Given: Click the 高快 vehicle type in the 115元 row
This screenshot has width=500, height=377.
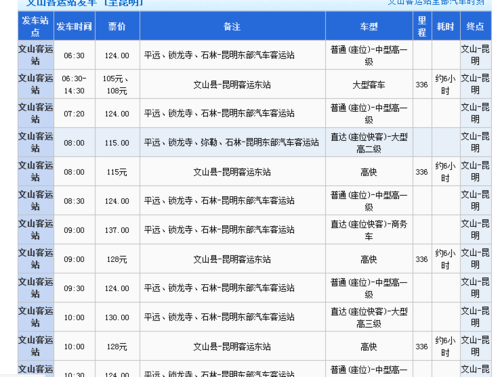Looking at the screenshot, I should (369, 172).
